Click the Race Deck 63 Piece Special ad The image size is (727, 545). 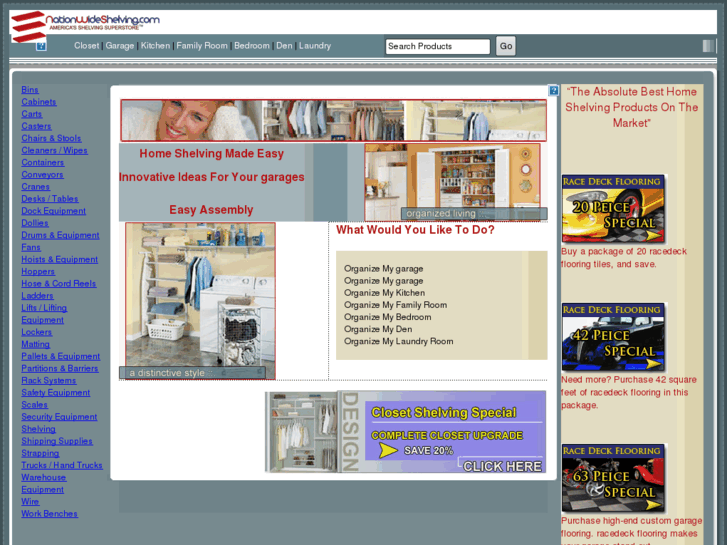[613, 478]
